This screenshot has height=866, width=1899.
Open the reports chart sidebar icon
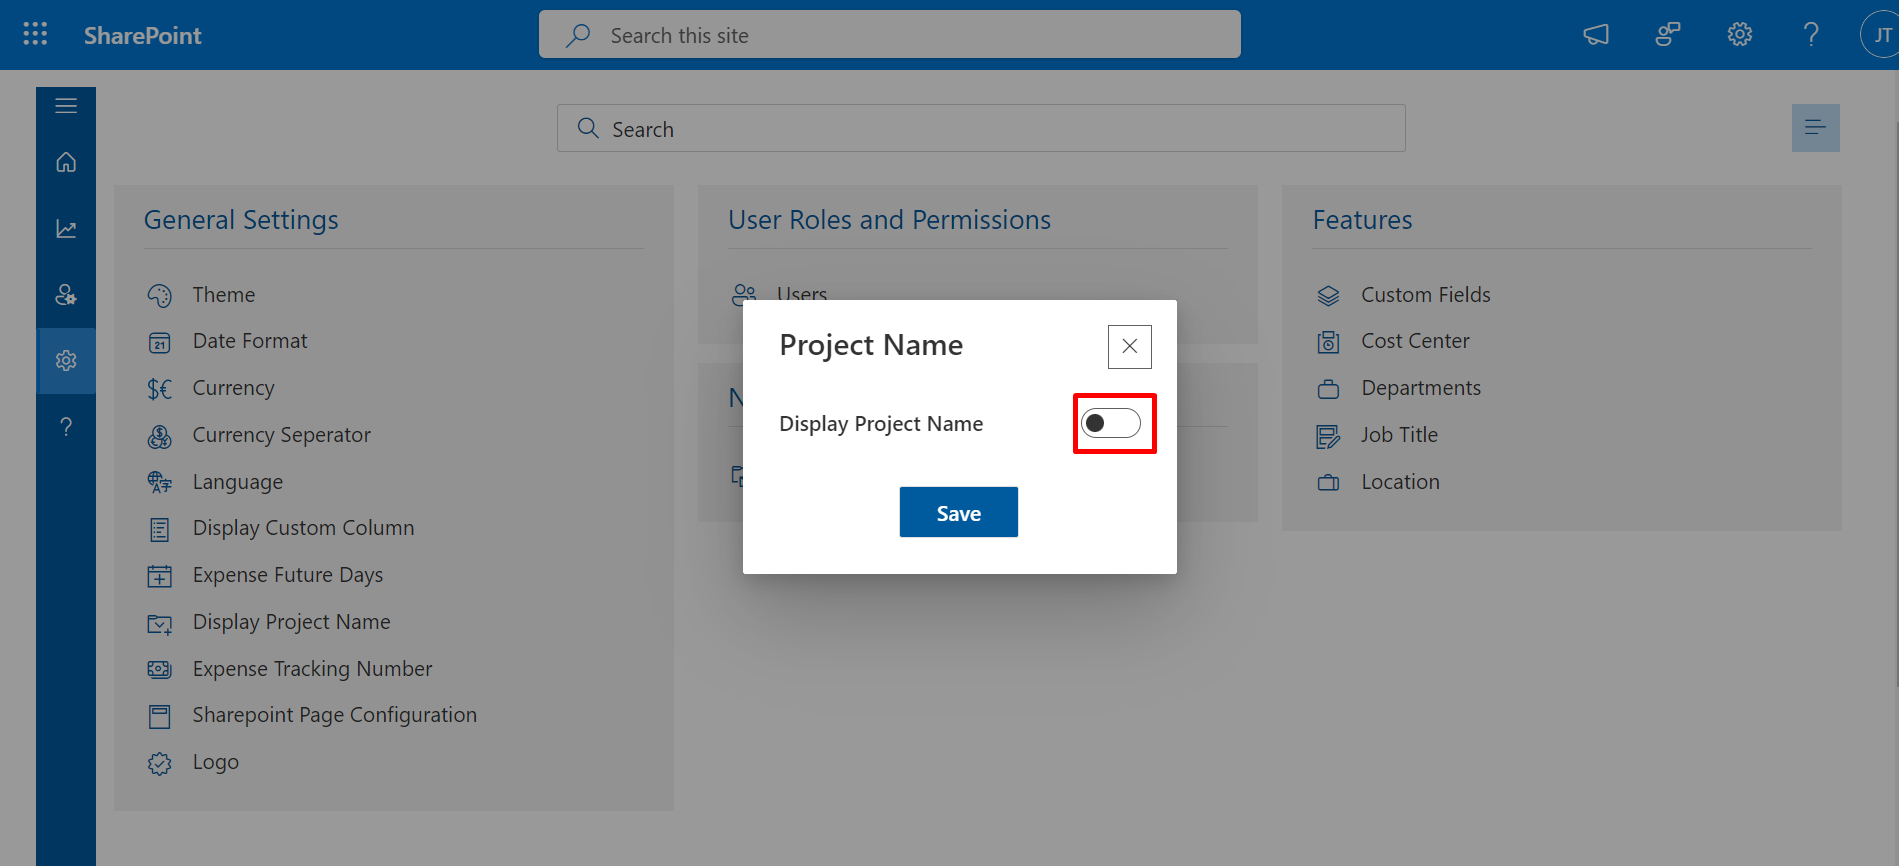[66, 229]
